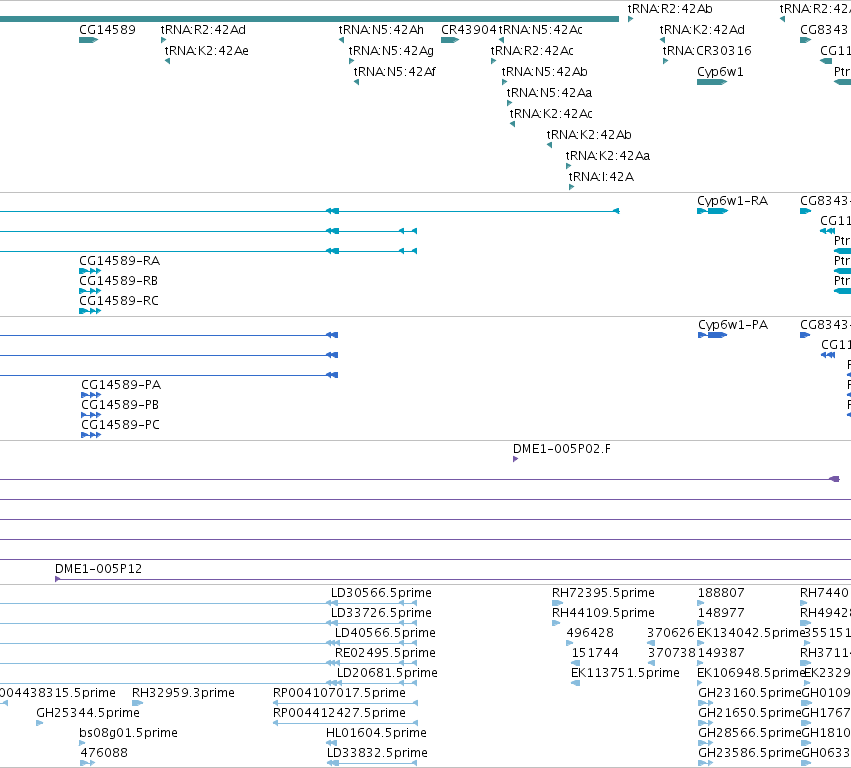Screen dimensions: 851x768
Task: Open the Cyp6w1 gene label
Action: tap(720, 72)
